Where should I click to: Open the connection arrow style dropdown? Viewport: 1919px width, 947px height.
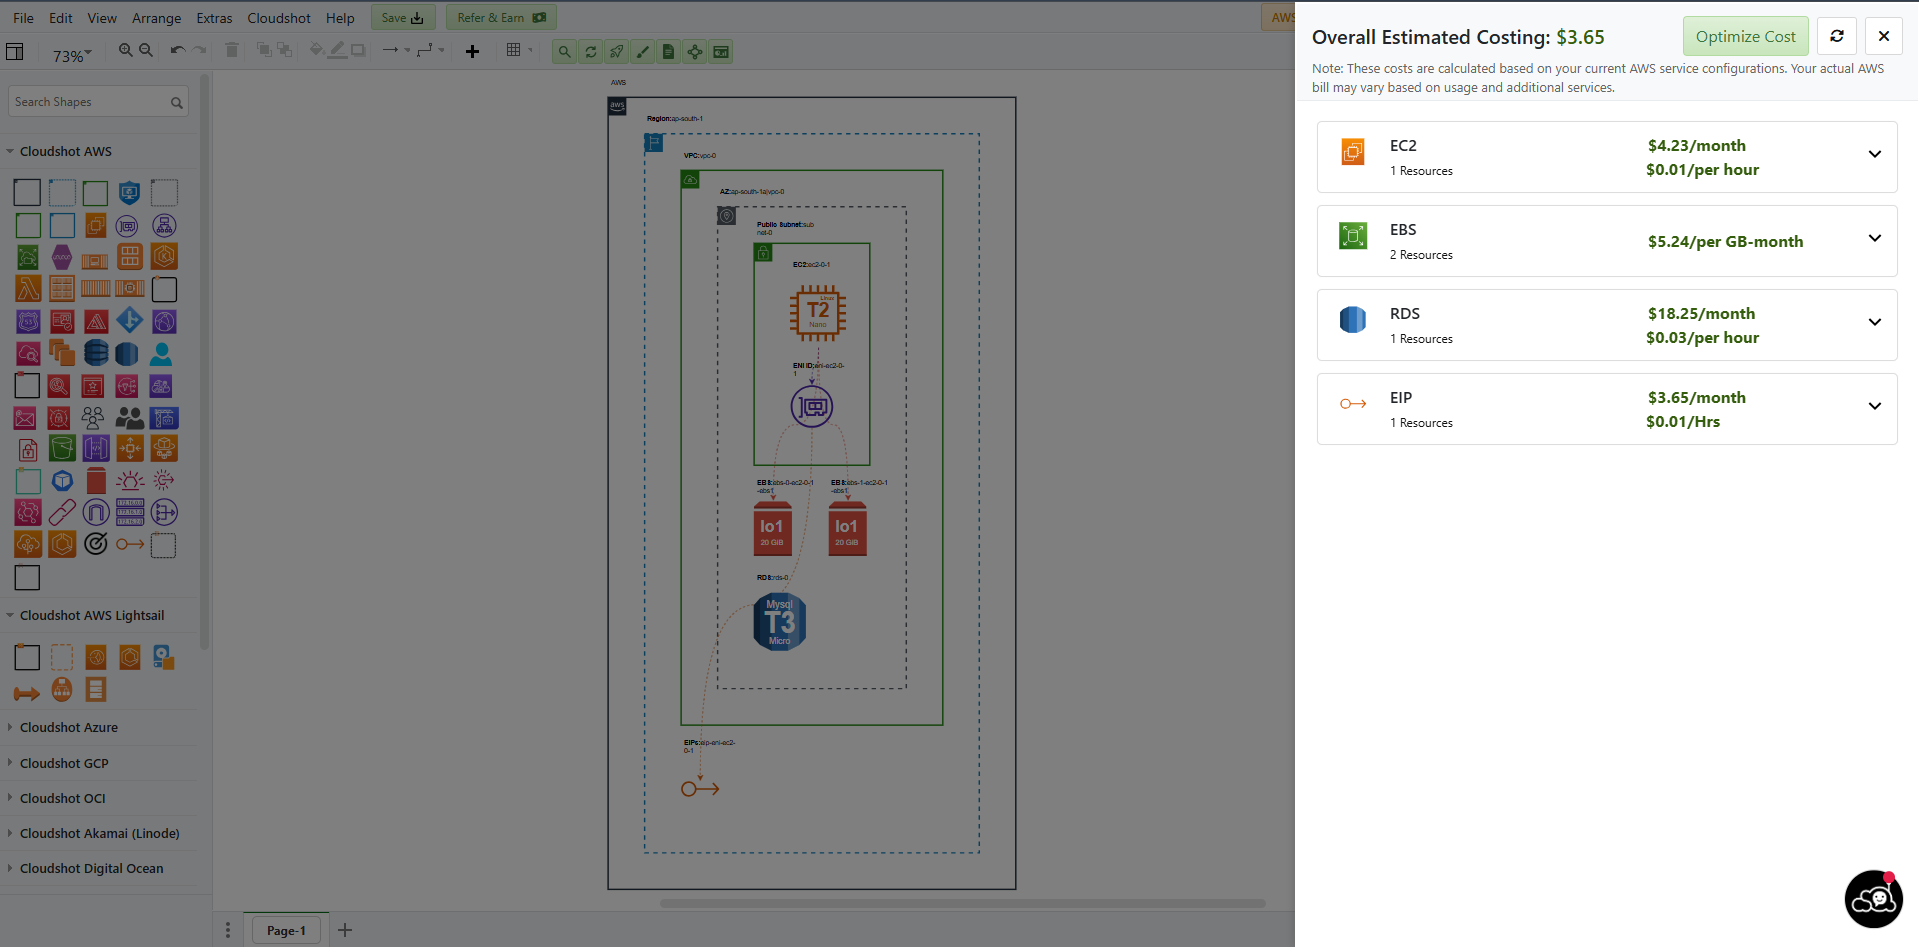click(396, 50)
